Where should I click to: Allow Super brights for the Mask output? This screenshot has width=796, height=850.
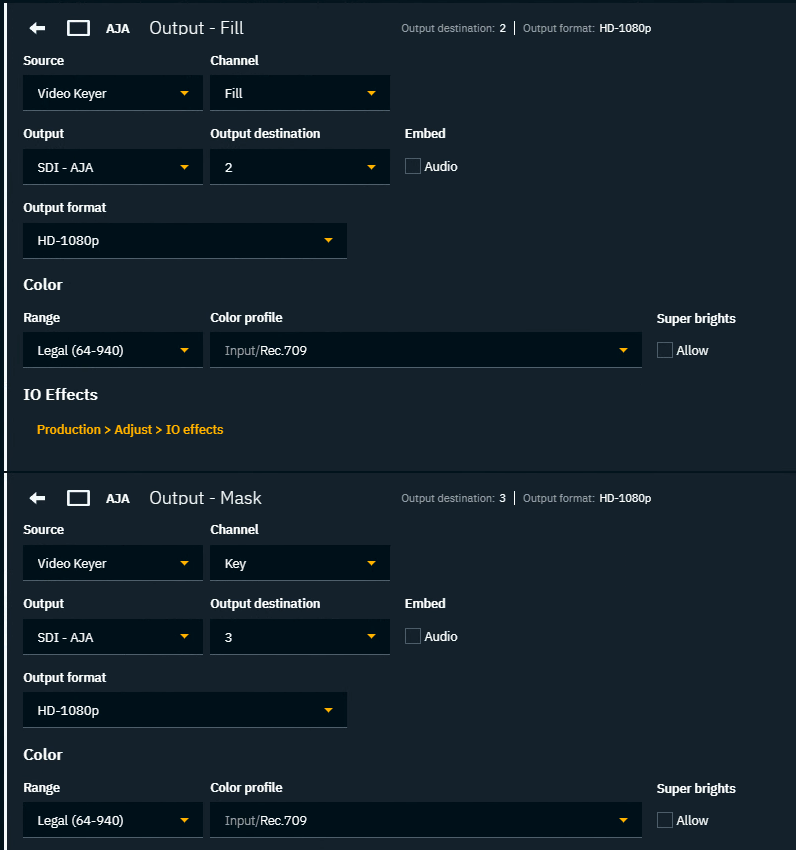point(664,820)
